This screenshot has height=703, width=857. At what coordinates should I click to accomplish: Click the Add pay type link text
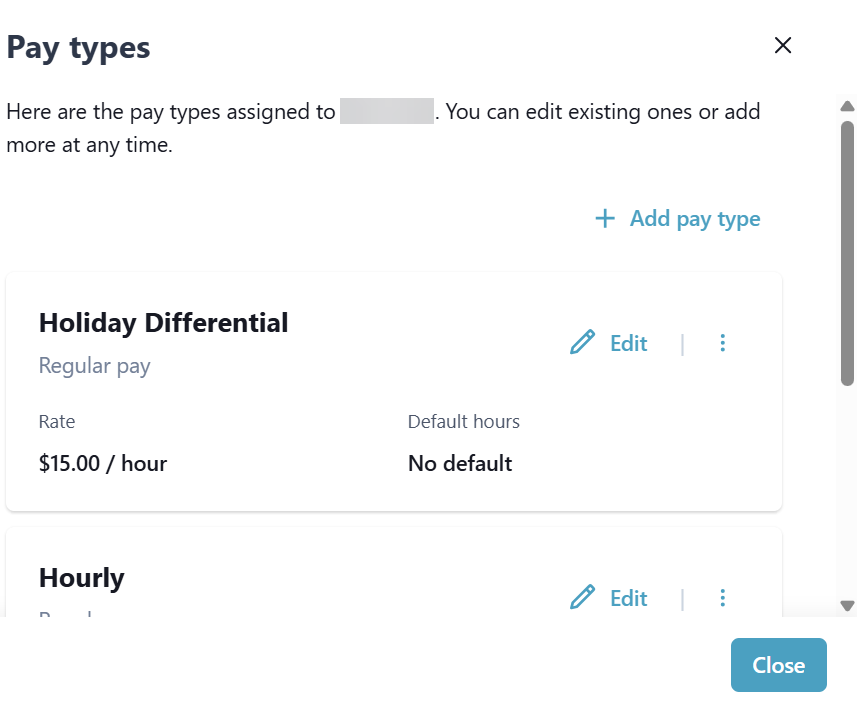(x=695, y=218)
